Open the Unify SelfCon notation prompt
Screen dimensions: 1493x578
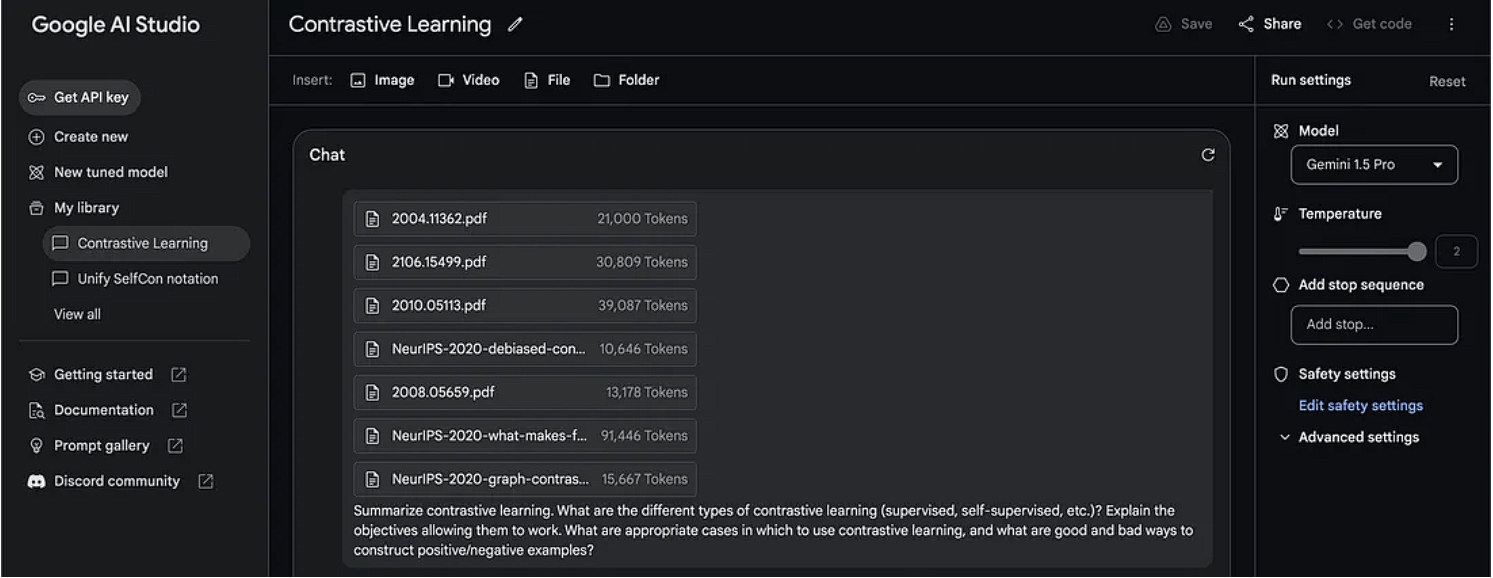[147, 279]
